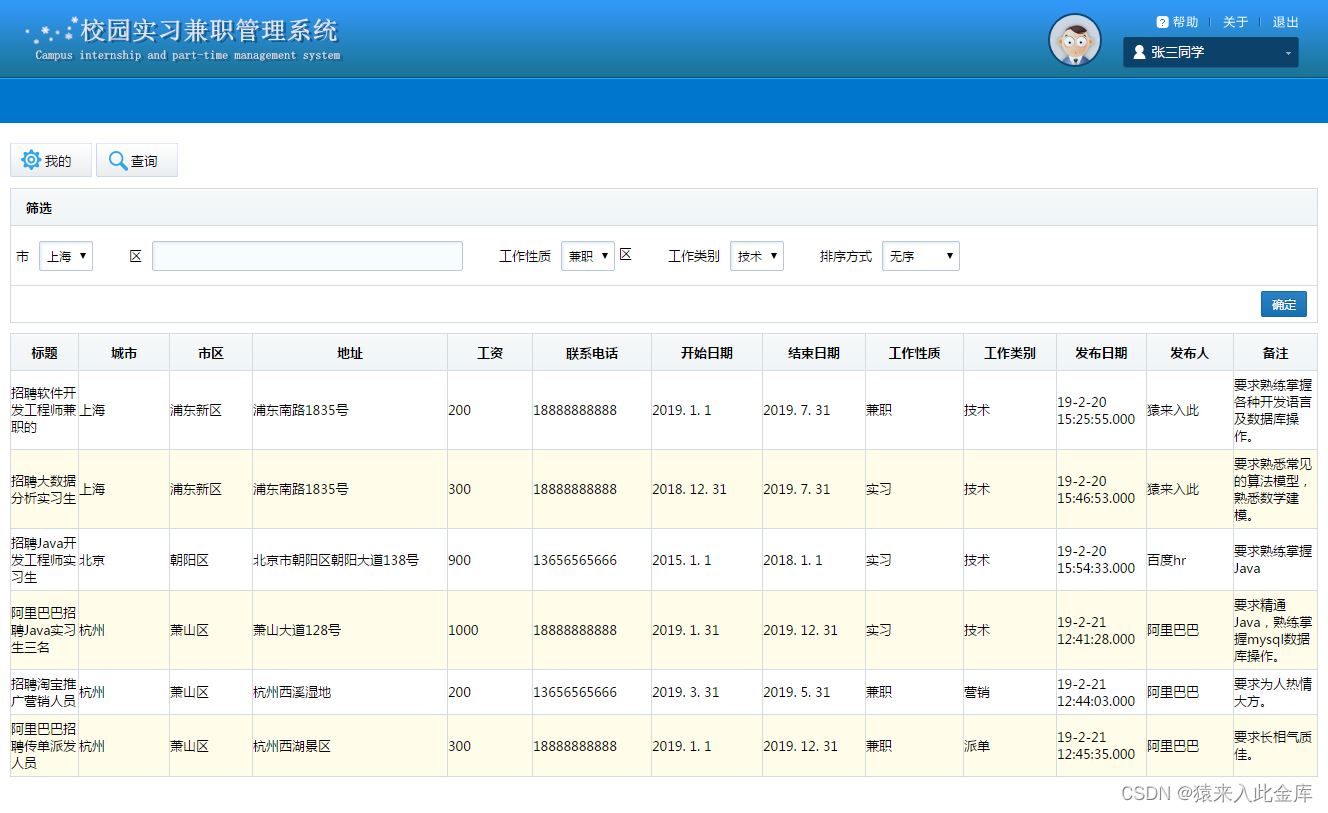This screenshot has width=1328, height=813.
Task: Click the 地址 column header
Action: pyautogui.click(x=350, y=353)
